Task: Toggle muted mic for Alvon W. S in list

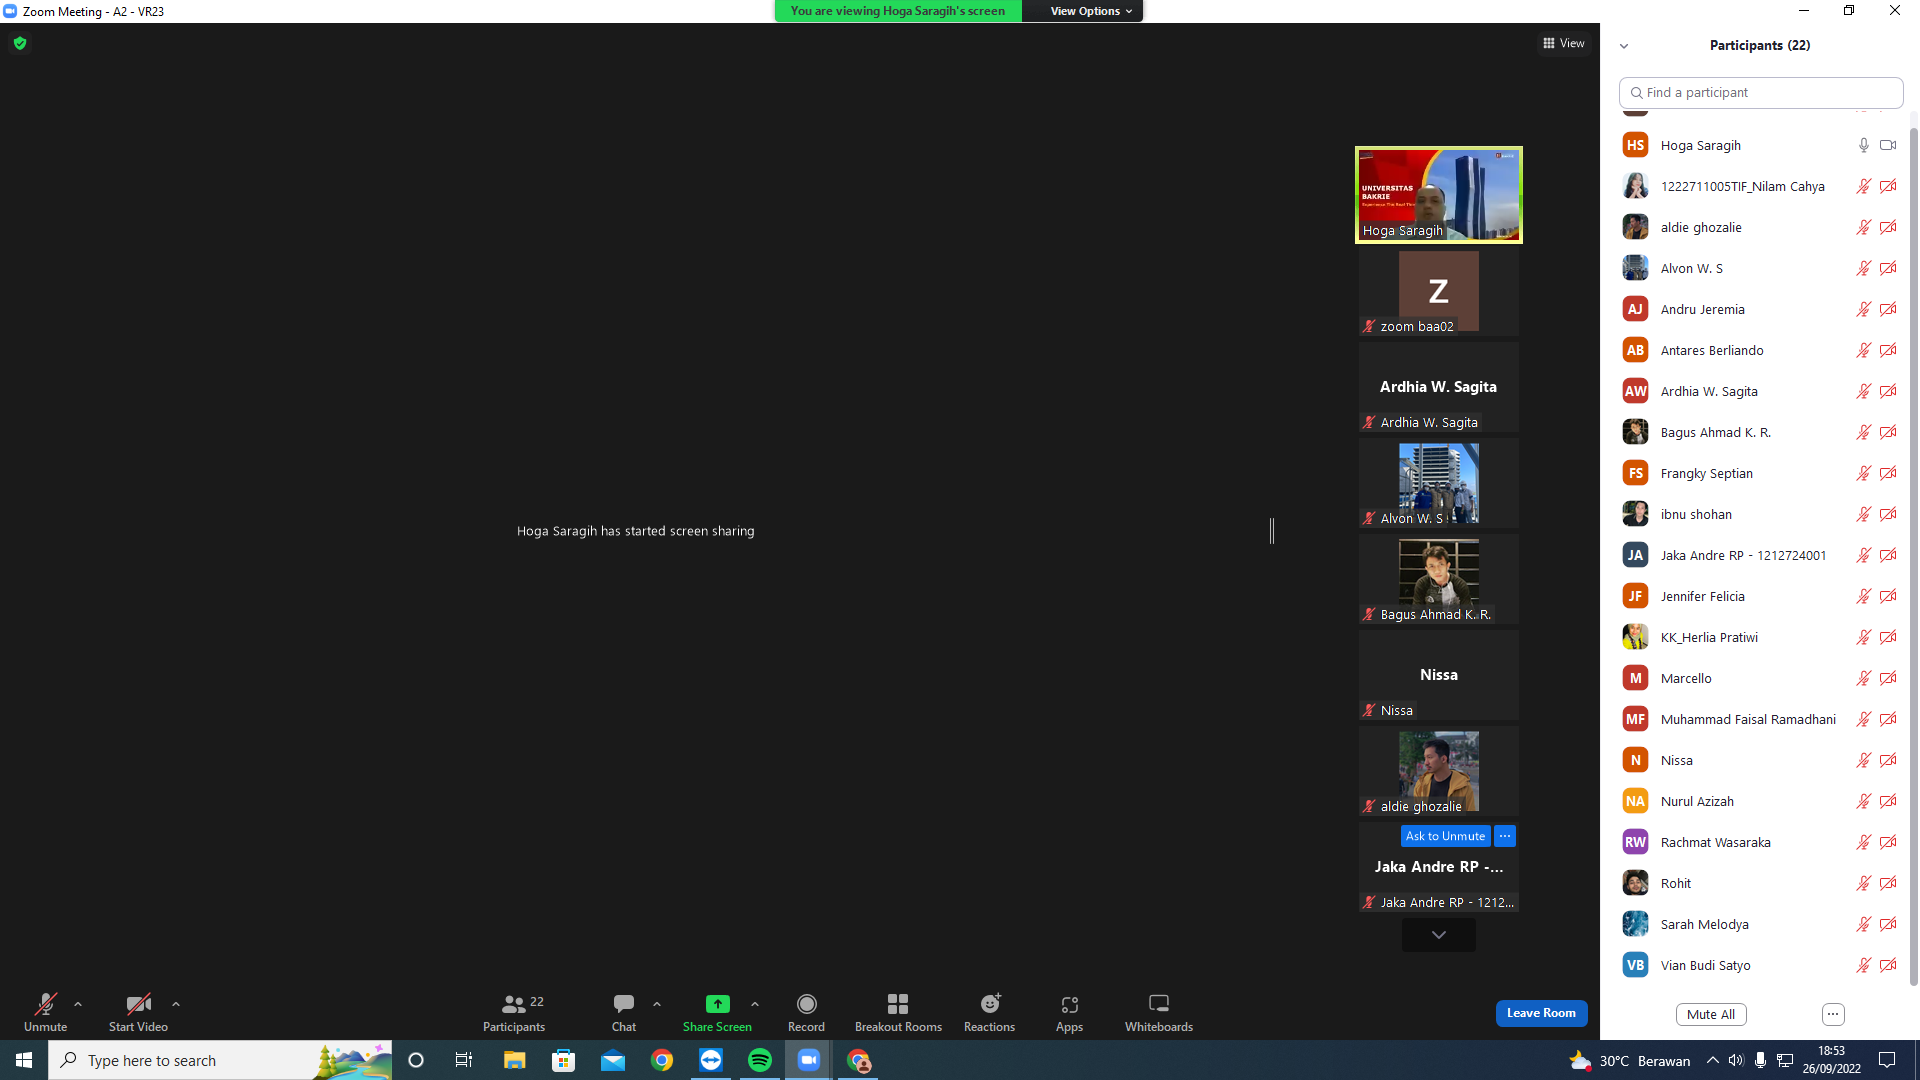Action: pos(1864,268)
